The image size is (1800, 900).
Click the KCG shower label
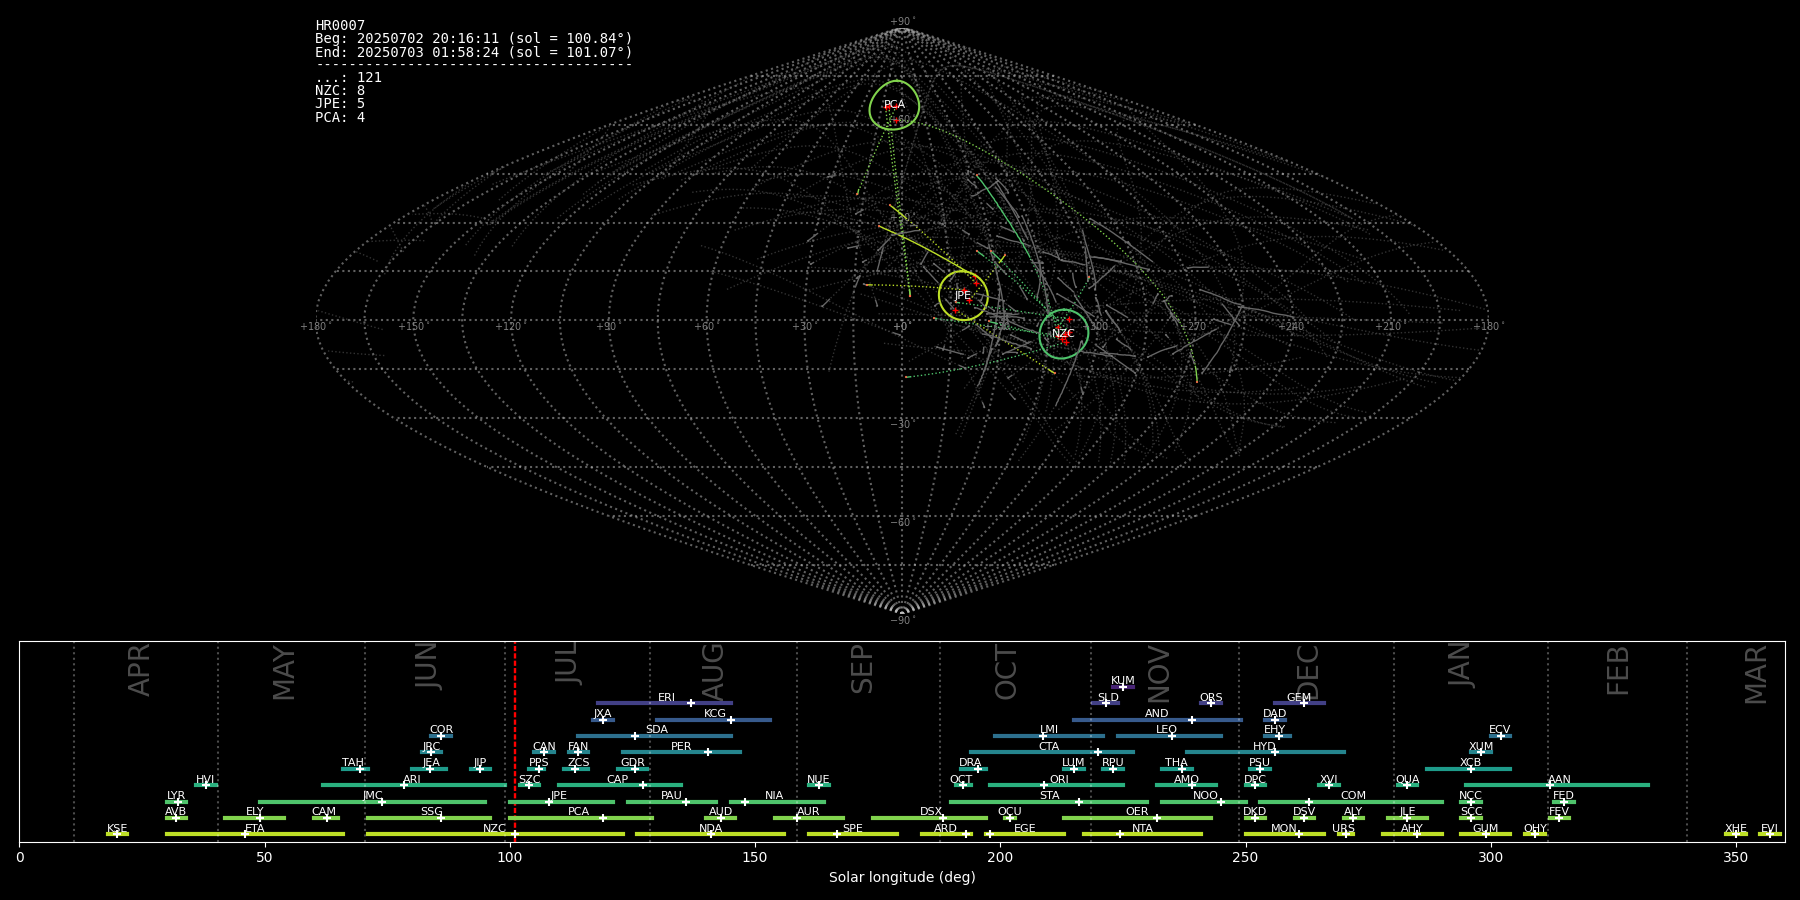click(x=714, y=714)
